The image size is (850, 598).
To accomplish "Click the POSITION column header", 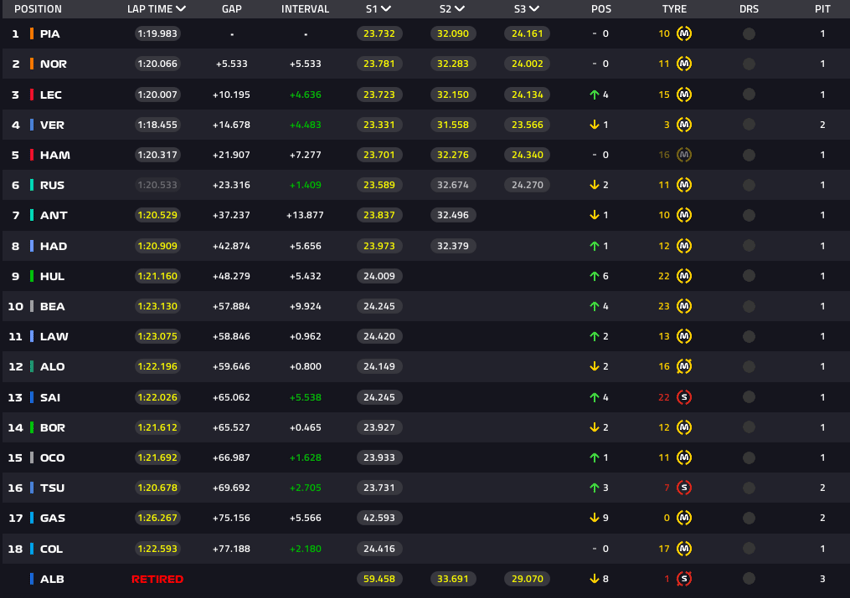I will tap(38, 9).
